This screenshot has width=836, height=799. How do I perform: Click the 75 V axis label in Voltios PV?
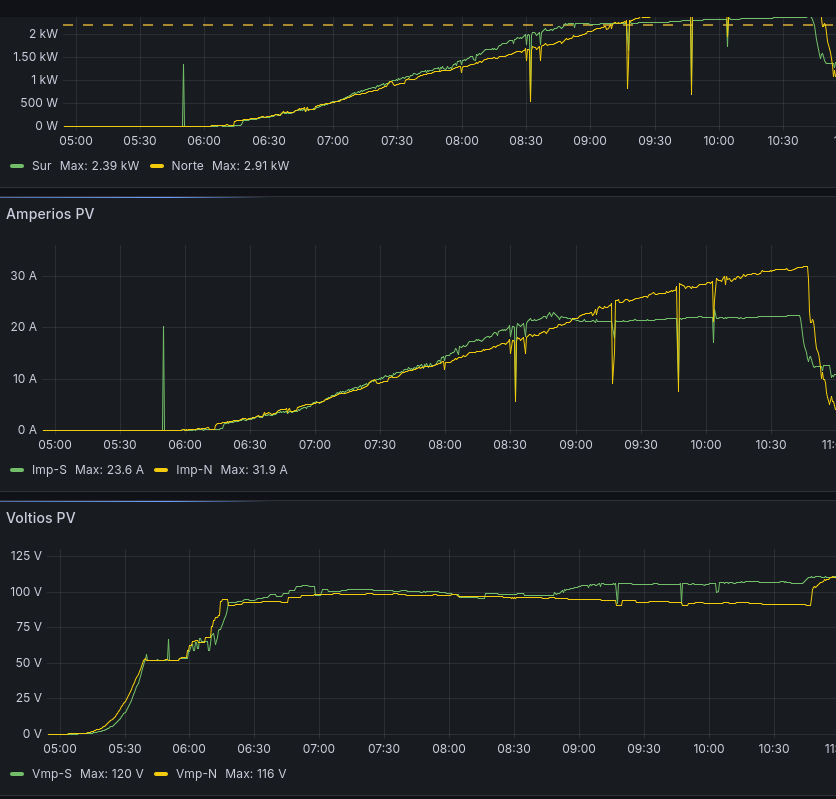[29, 627]
